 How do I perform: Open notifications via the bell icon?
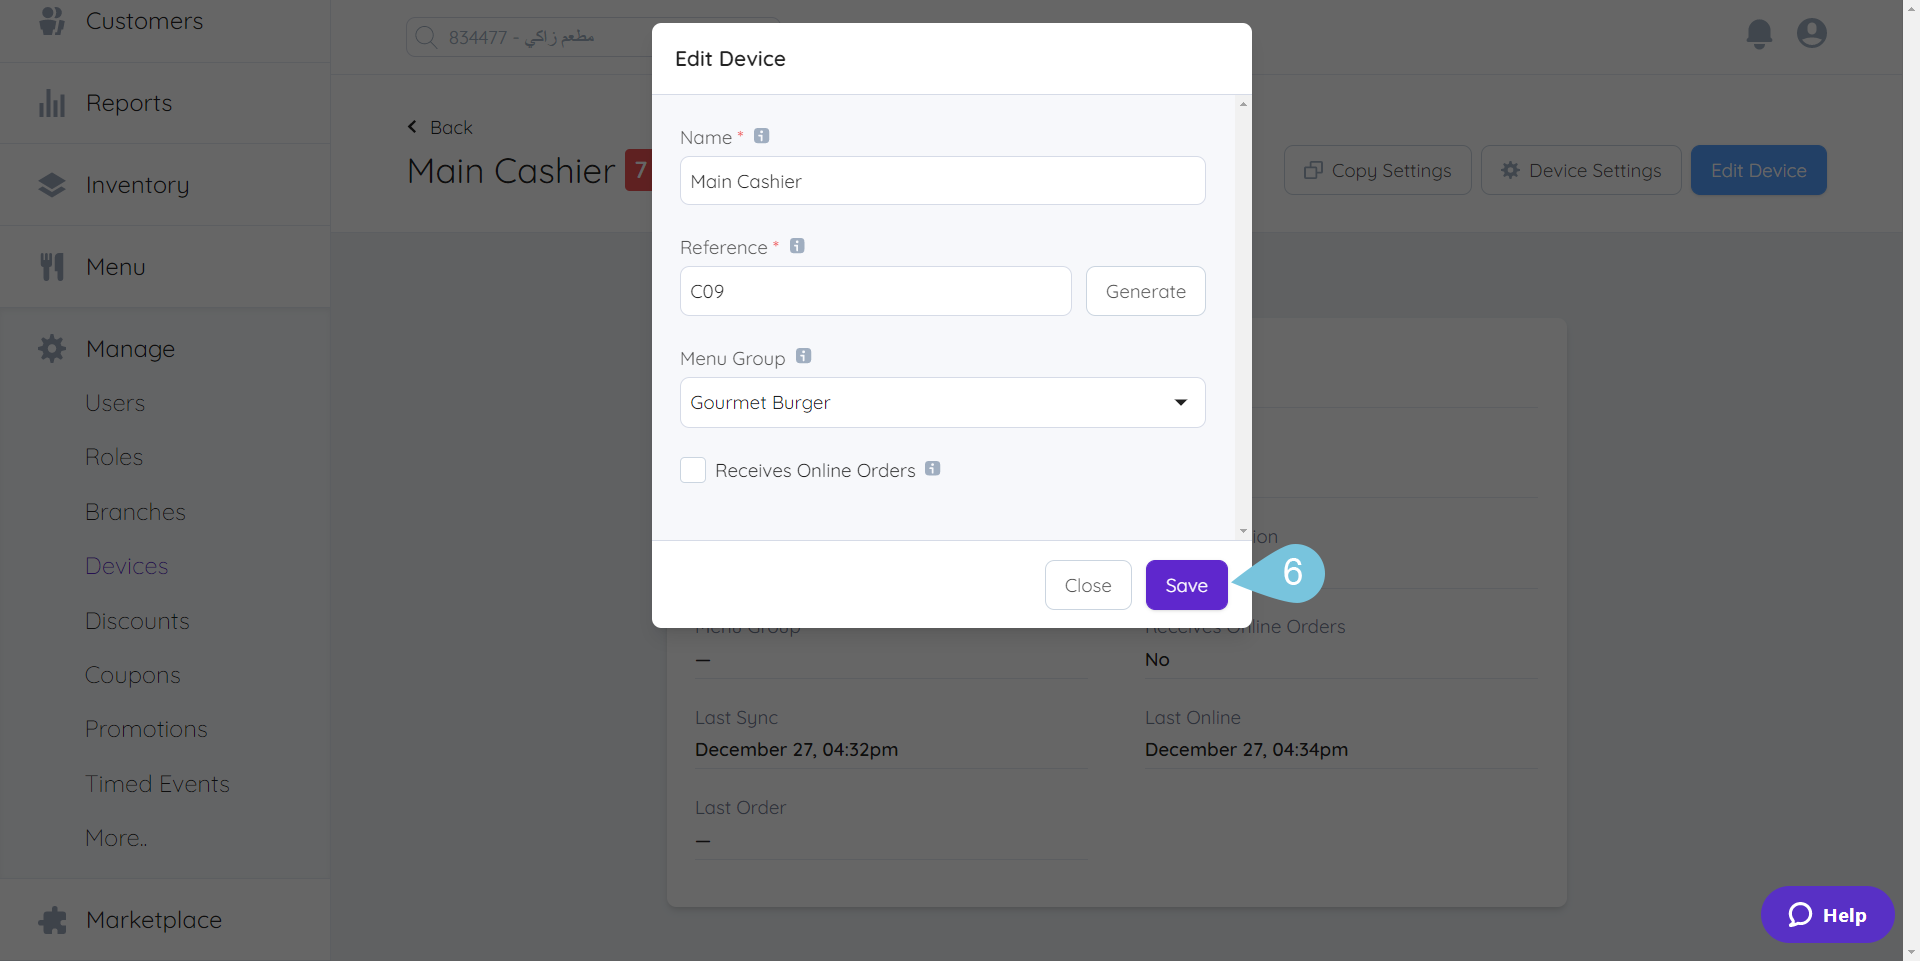[1759, 33]
